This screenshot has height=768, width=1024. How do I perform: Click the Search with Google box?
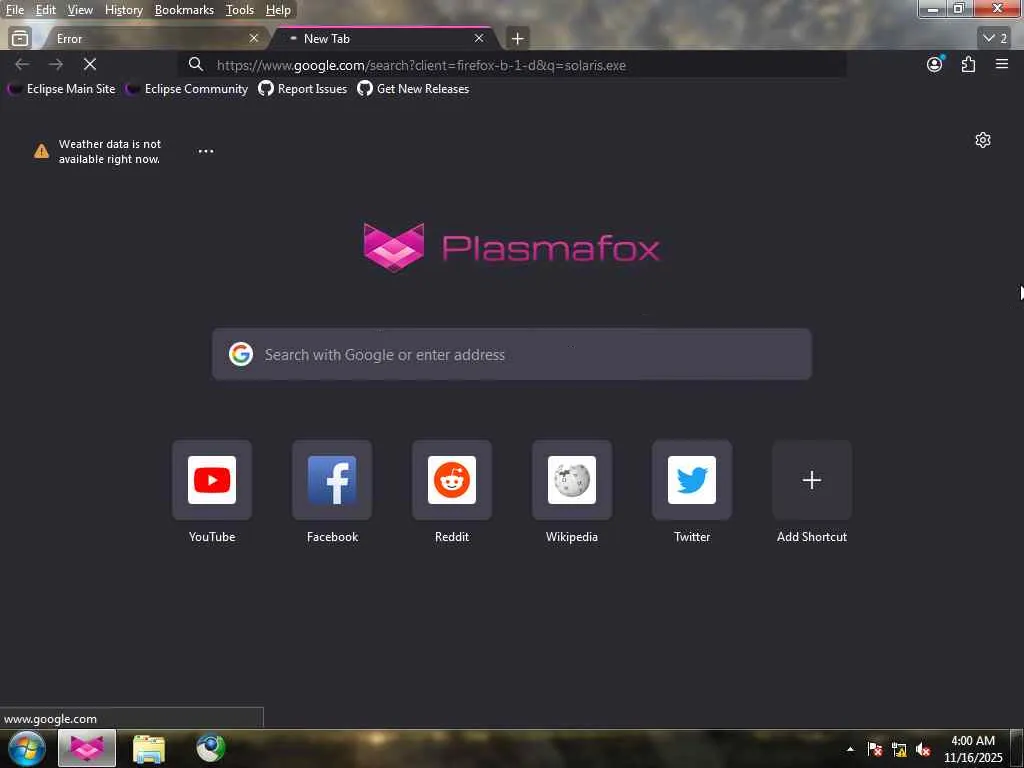coord(511,354)
